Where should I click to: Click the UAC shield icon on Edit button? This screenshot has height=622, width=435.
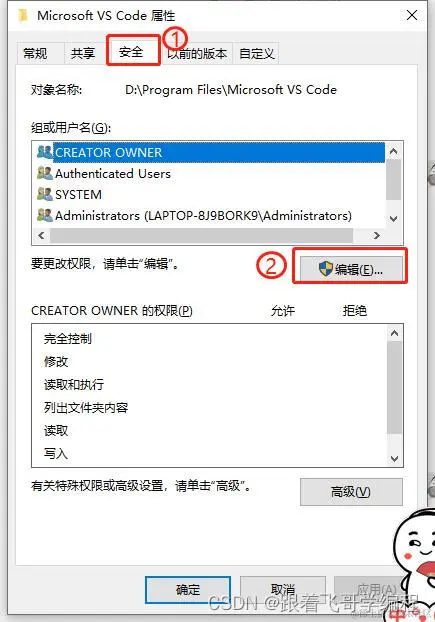(x=326, y=269)
